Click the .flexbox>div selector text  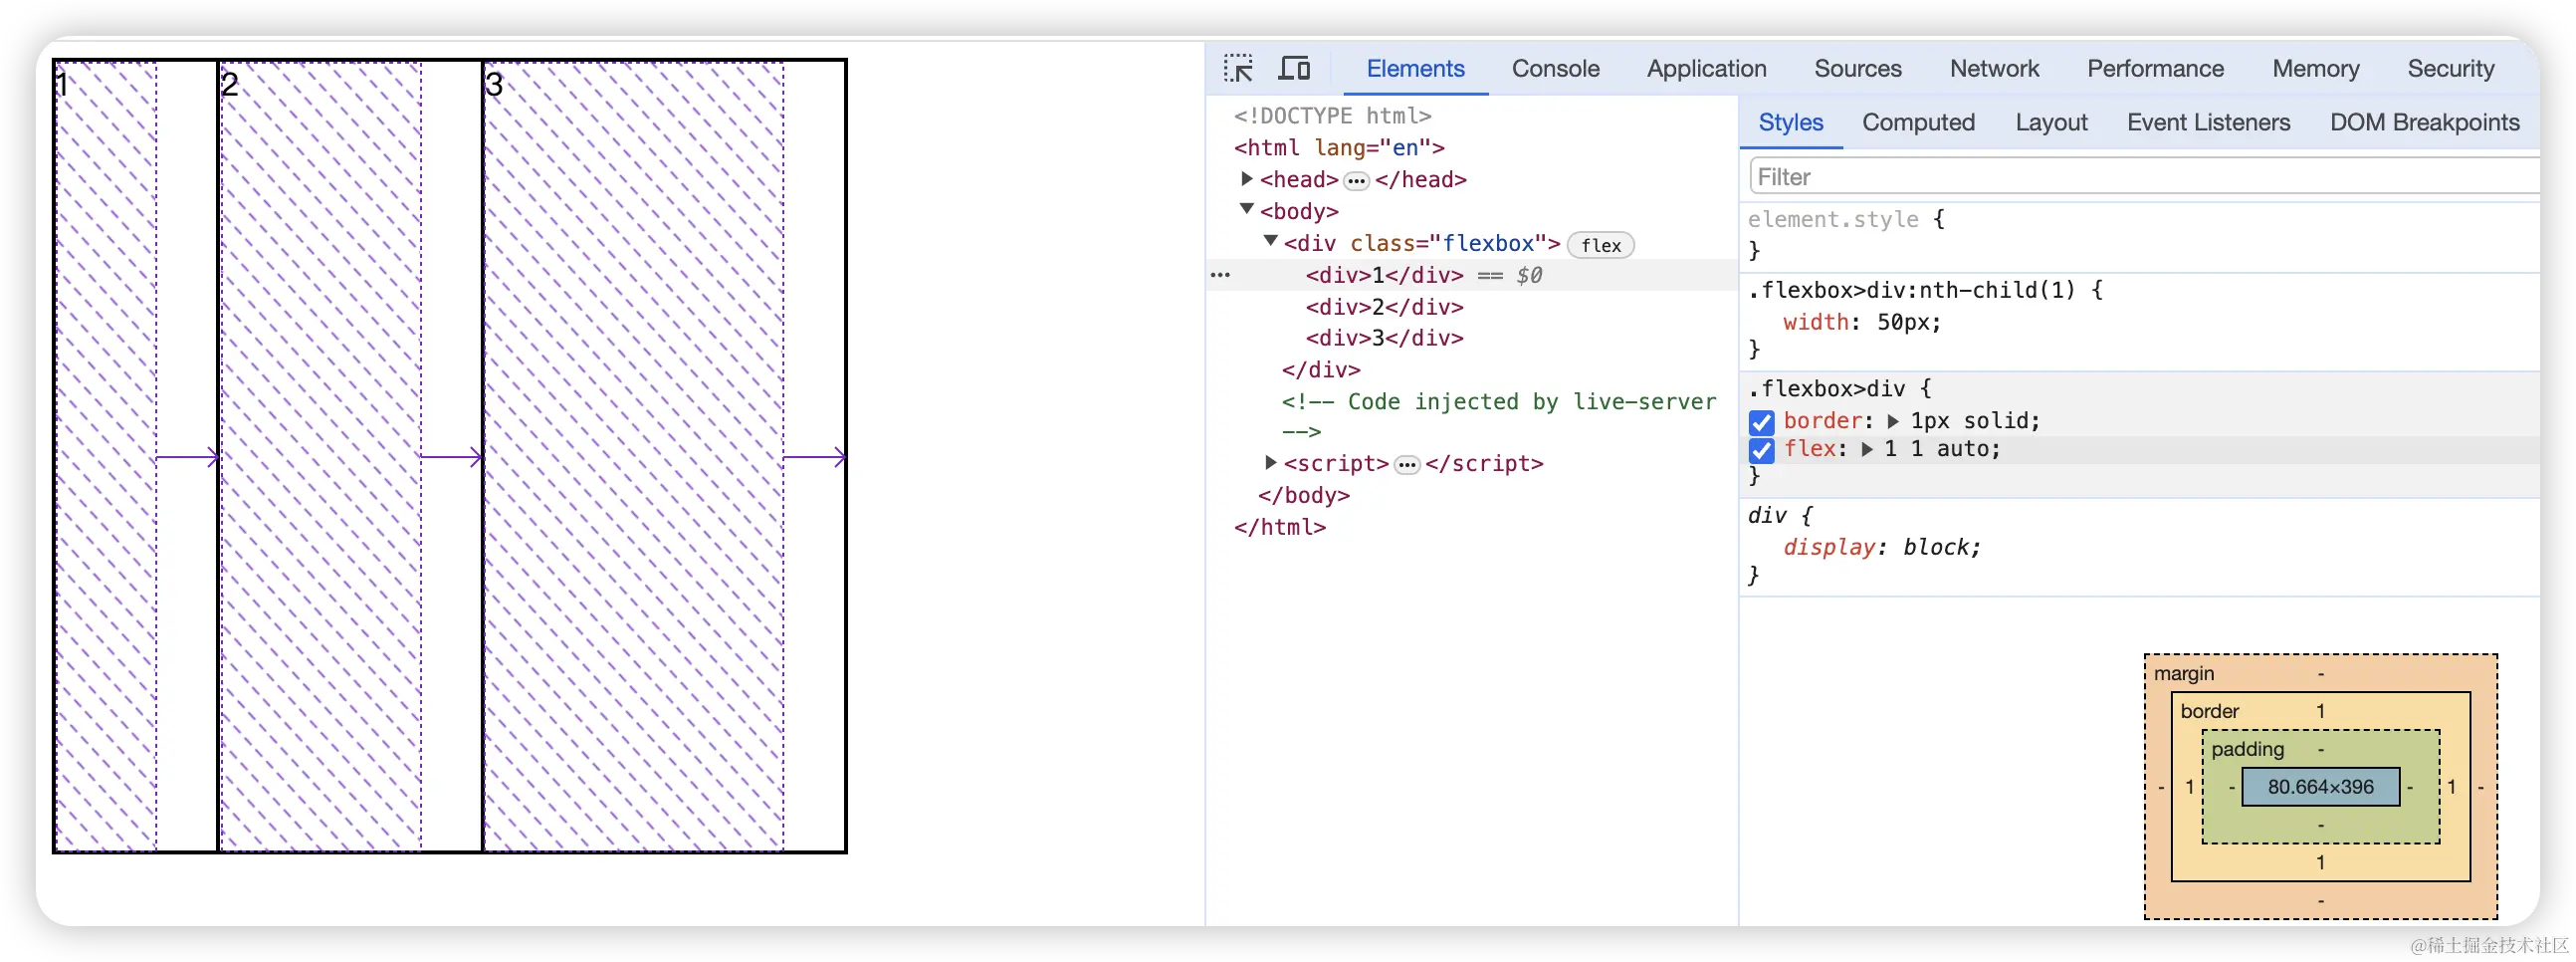point(1826,389)
